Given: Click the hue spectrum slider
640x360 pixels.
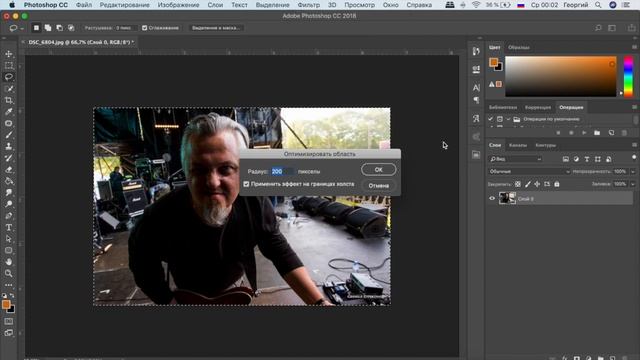Looking at the screenshot, I should 629,77.
